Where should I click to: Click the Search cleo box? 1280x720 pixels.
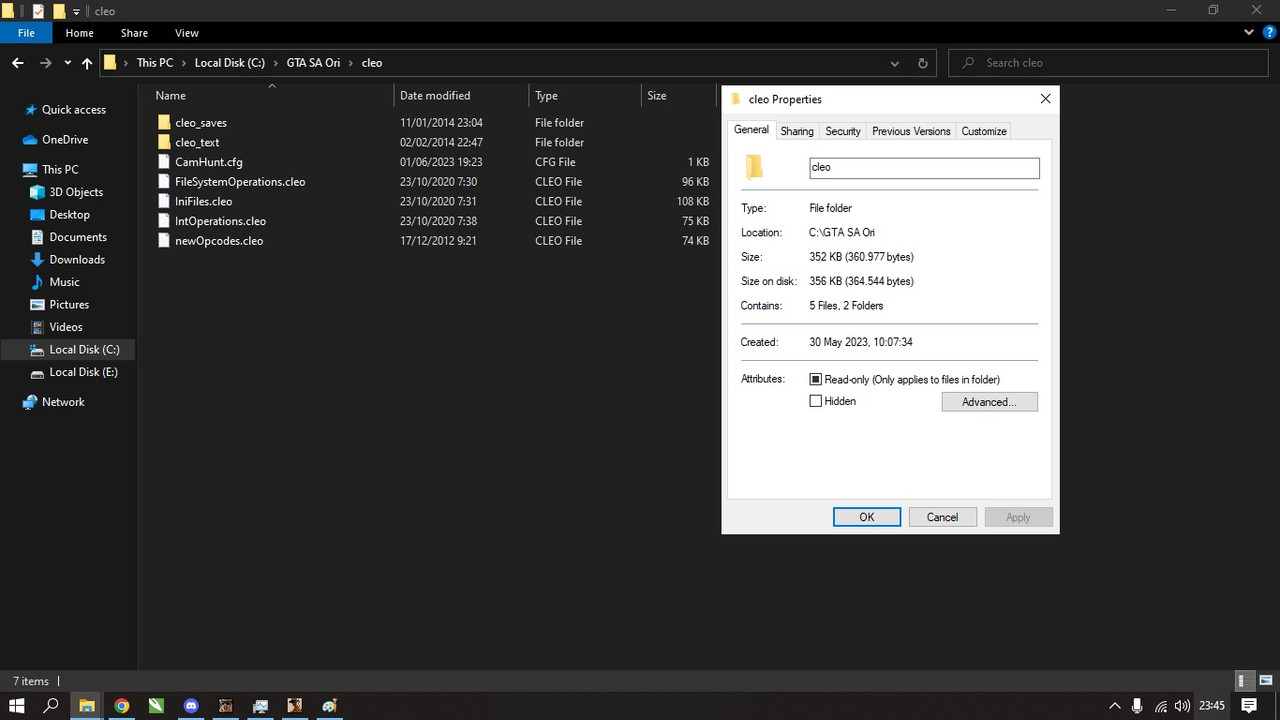pyautogui.click(x=1108, y=63)
